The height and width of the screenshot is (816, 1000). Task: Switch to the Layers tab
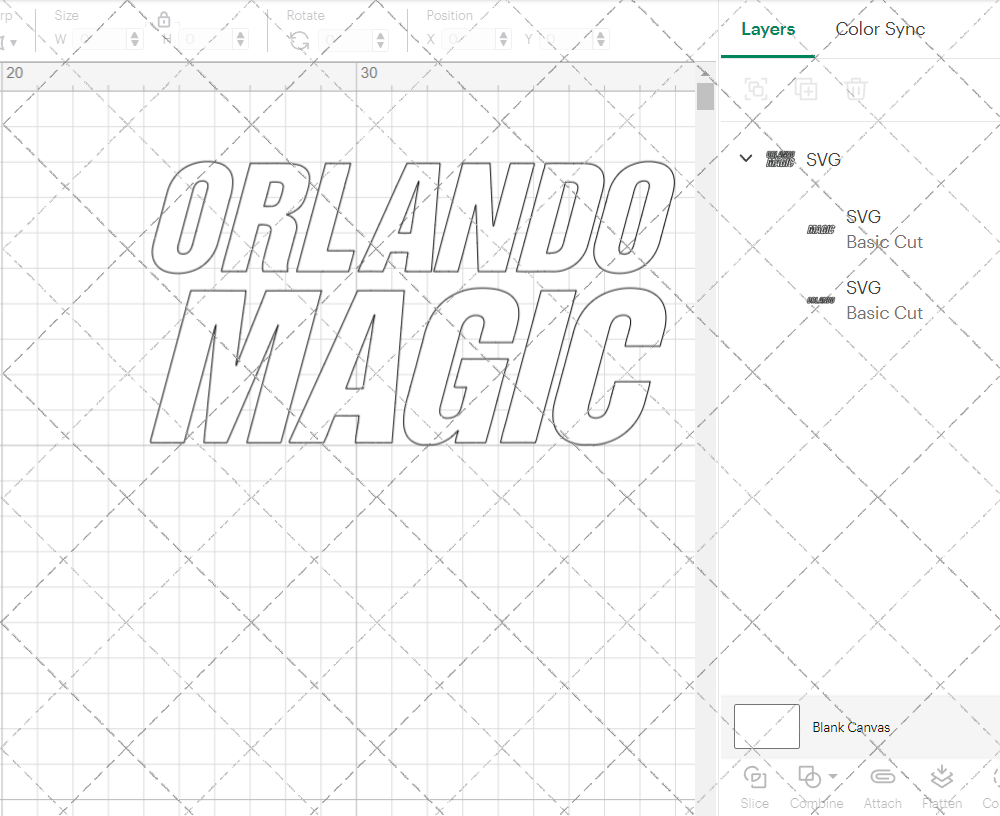point(768,29)
